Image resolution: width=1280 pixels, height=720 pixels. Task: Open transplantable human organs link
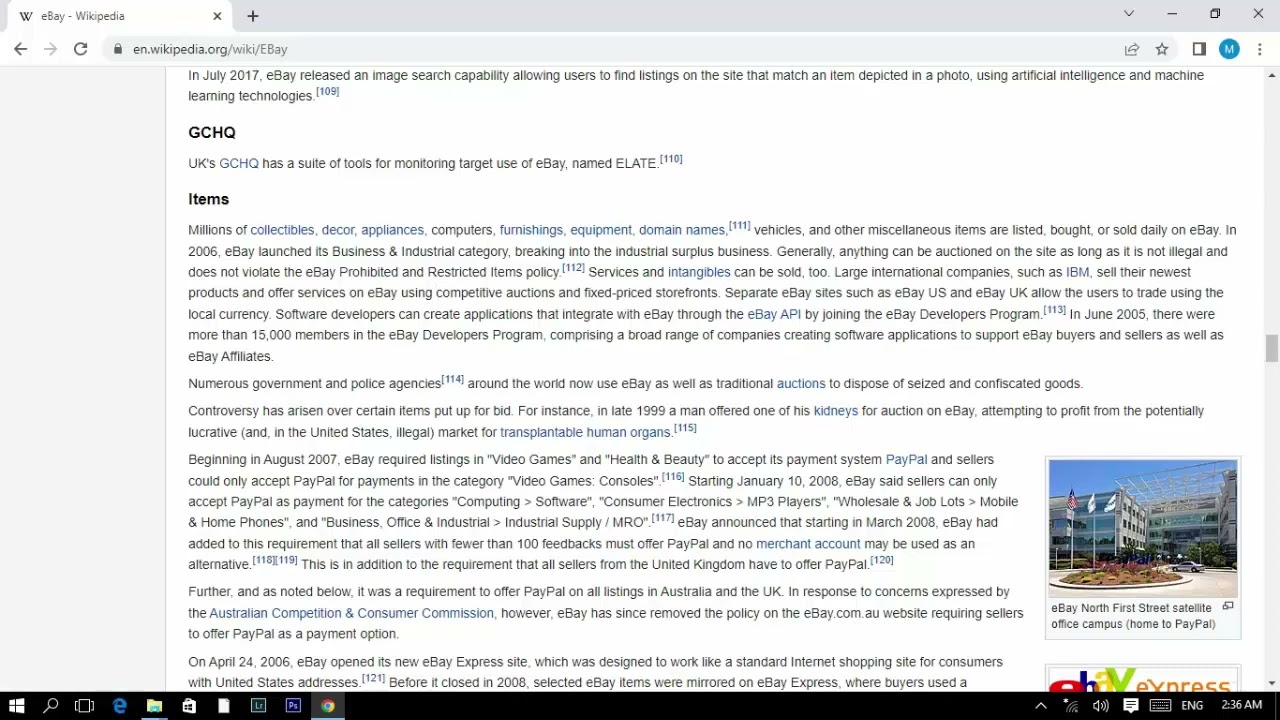pos(585,433)
